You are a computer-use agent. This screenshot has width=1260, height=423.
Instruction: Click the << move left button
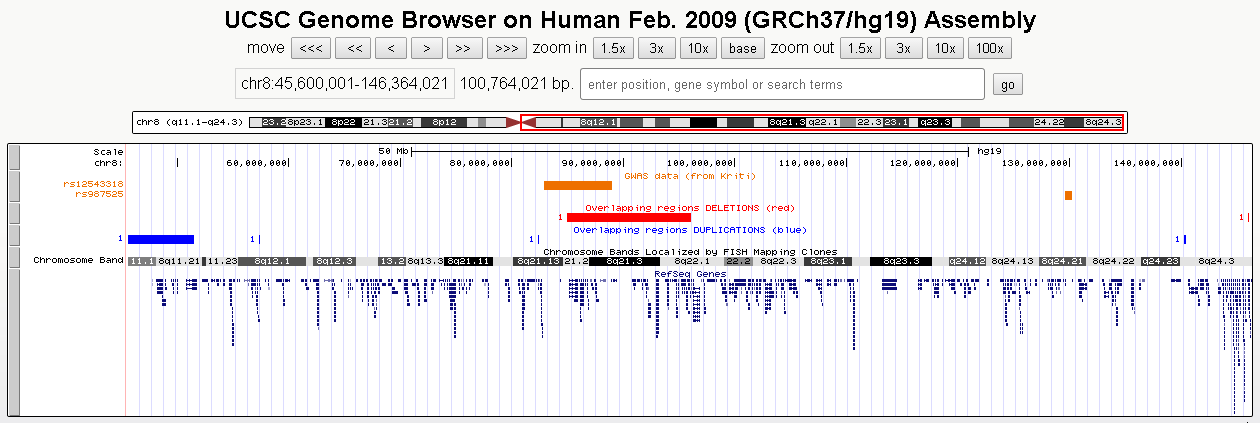pos(354,48)
